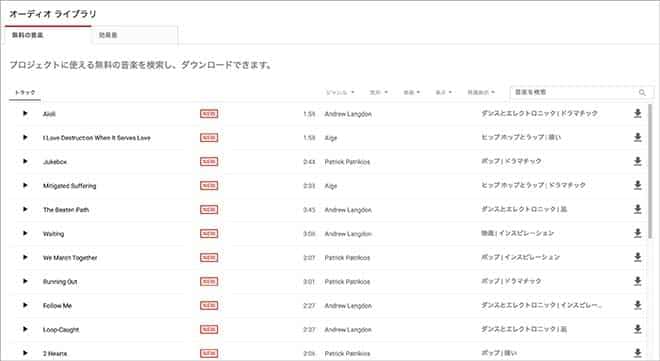
Task: Download The Beaten Path track
Action: pyautogui.click(x=638, y=209)
